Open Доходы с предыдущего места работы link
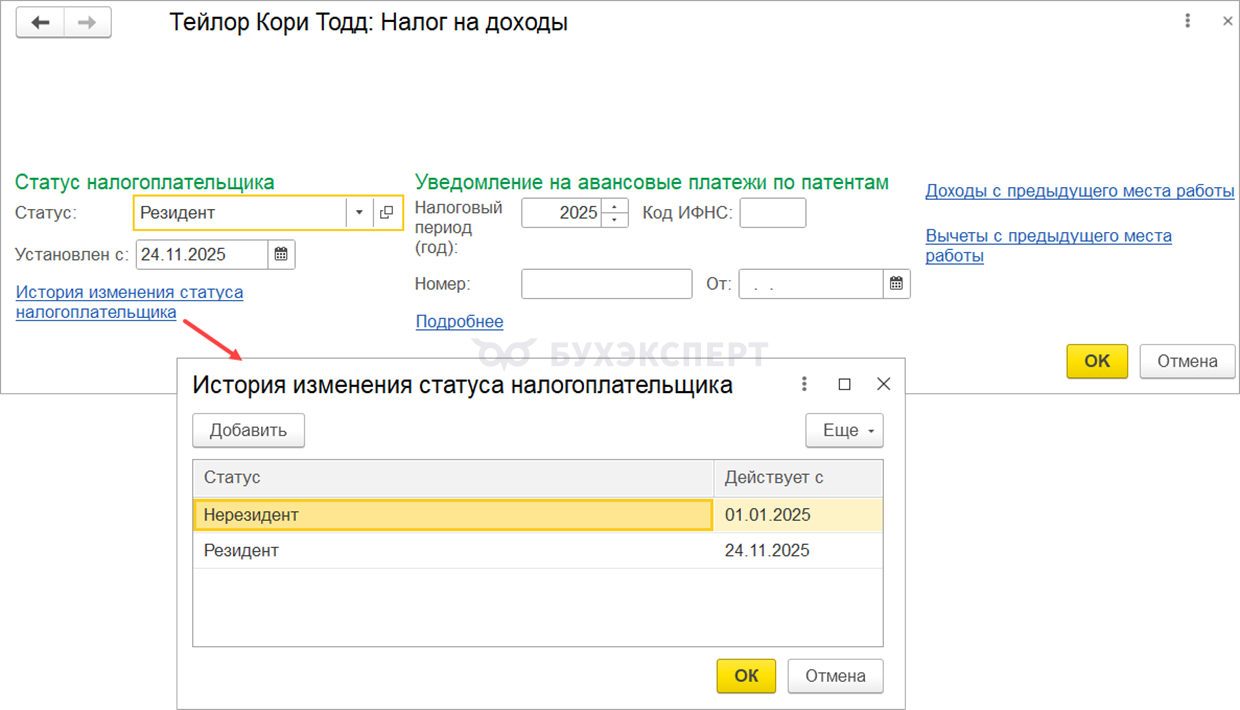Viewport: 1240px width, 710px height. point(1079,191)
